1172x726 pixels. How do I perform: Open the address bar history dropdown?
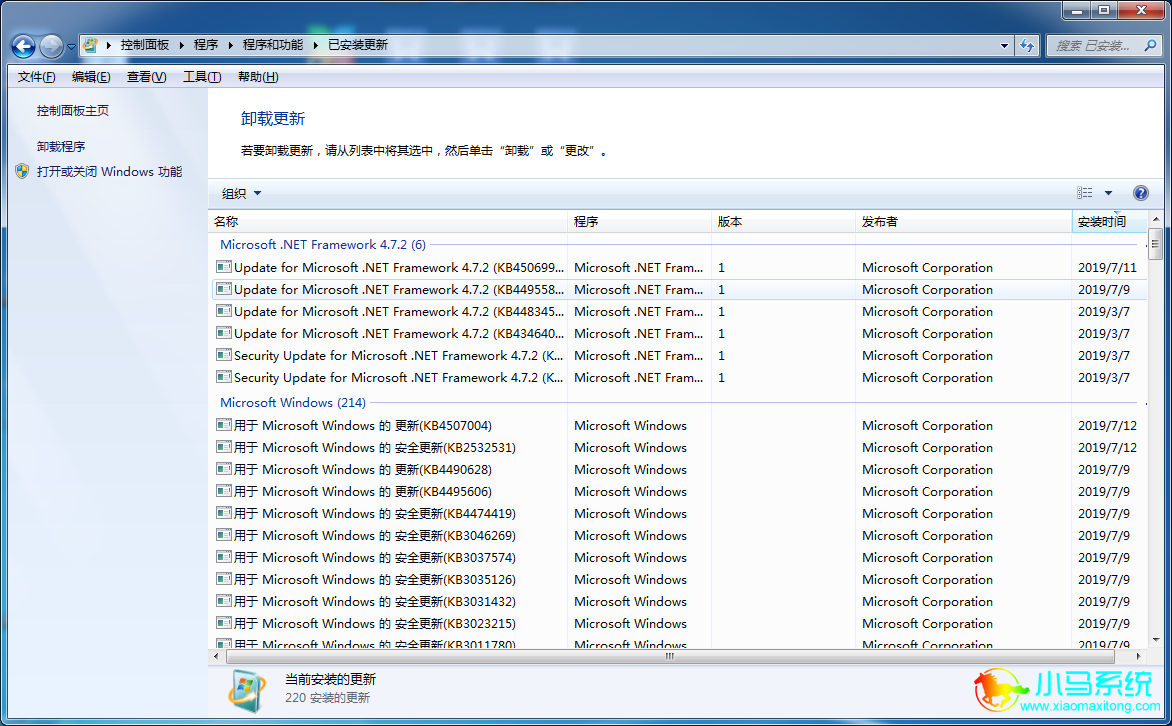[x=1004, y=46]
